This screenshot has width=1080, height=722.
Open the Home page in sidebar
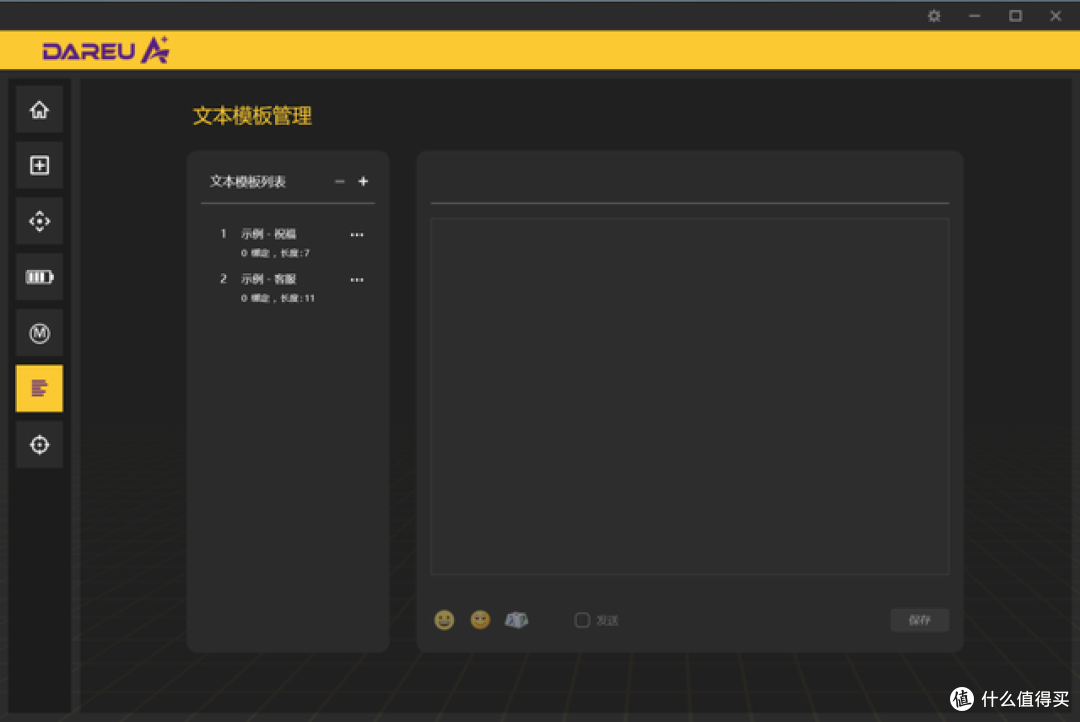39,110
